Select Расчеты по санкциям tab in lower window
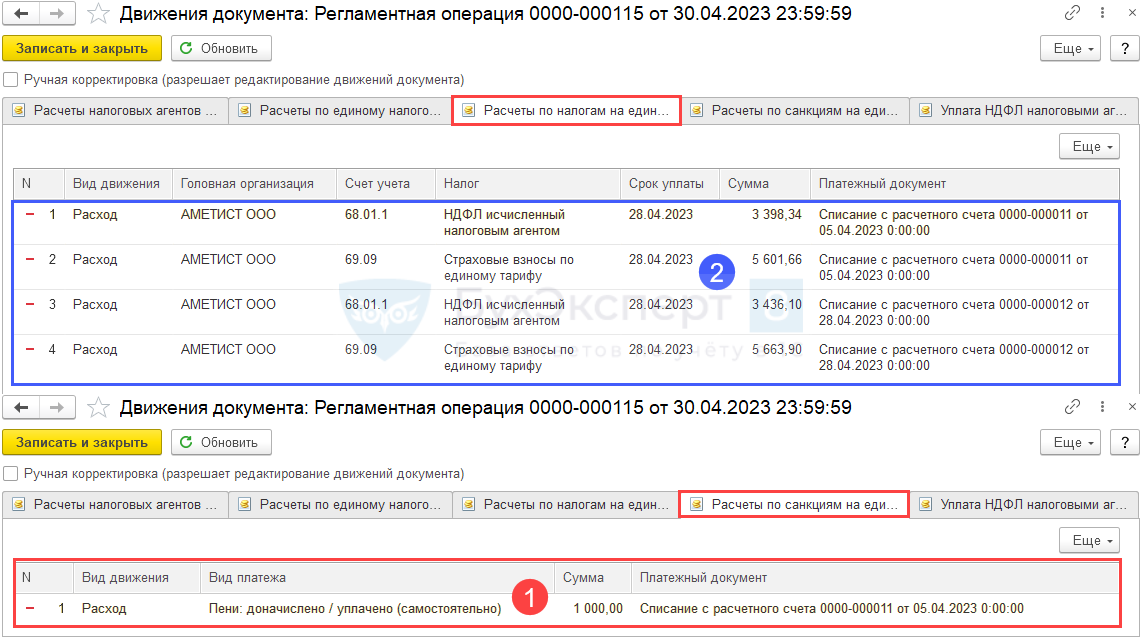Viewport: 1142px width, 641px height. [x=794, y=505]
